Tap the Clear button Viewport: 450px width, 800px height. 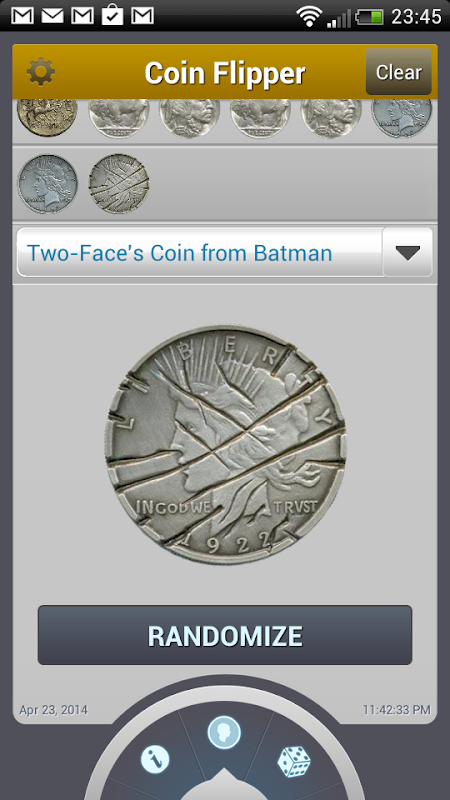[x=398, y=72]
